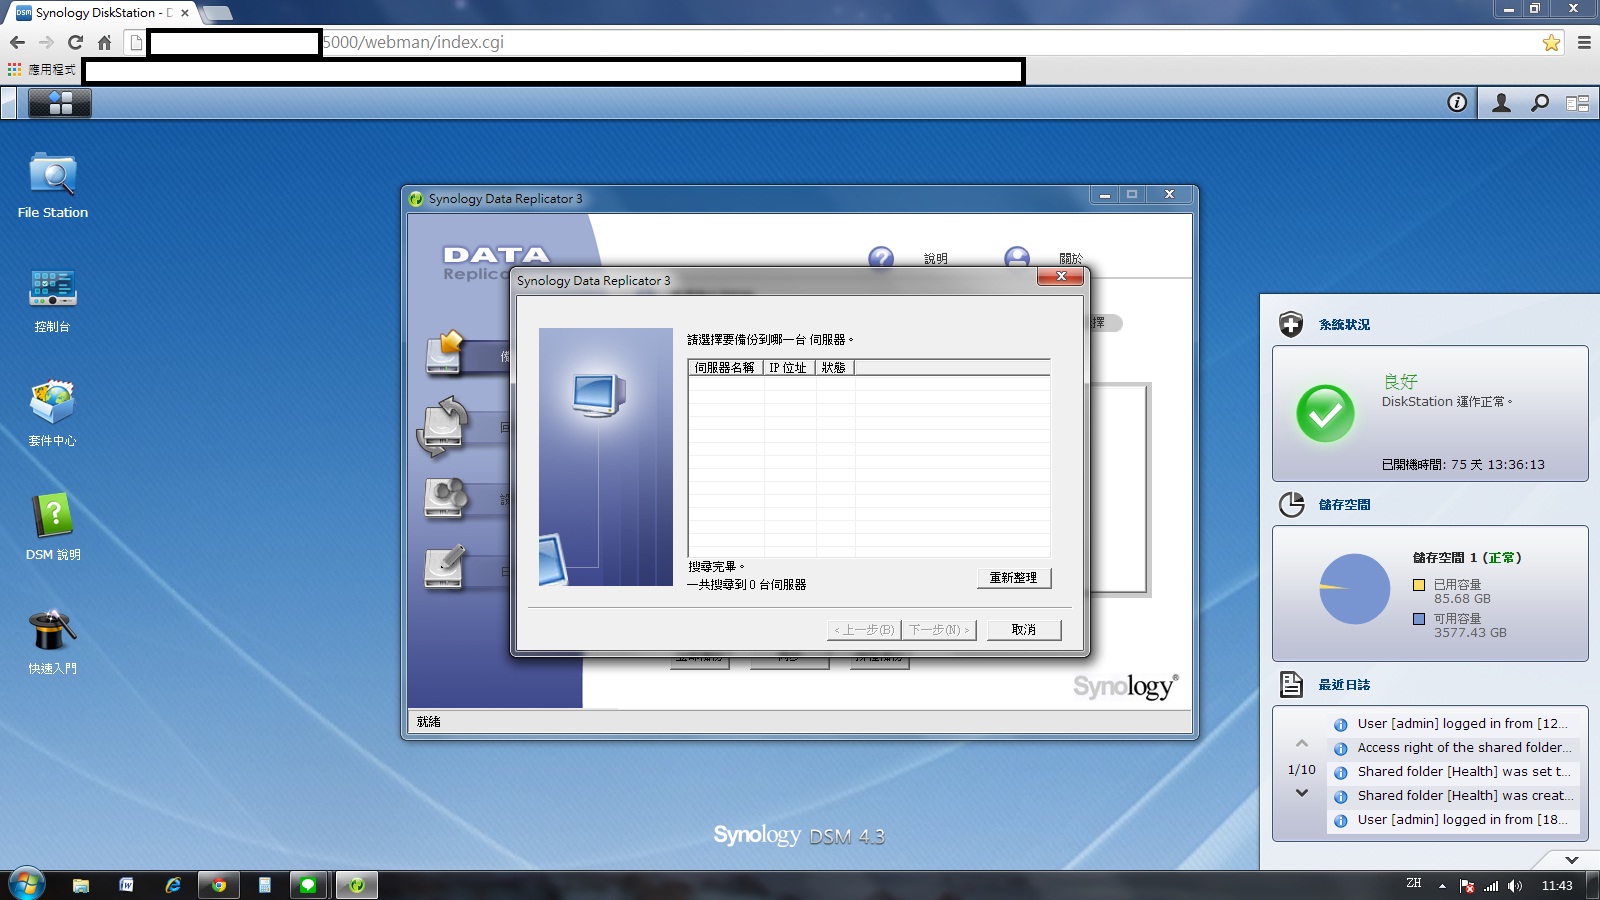Sort by IP 位址 column header
Image resolution: width=1600 pixels, height=900 pixels.
[x=788, y=367]
